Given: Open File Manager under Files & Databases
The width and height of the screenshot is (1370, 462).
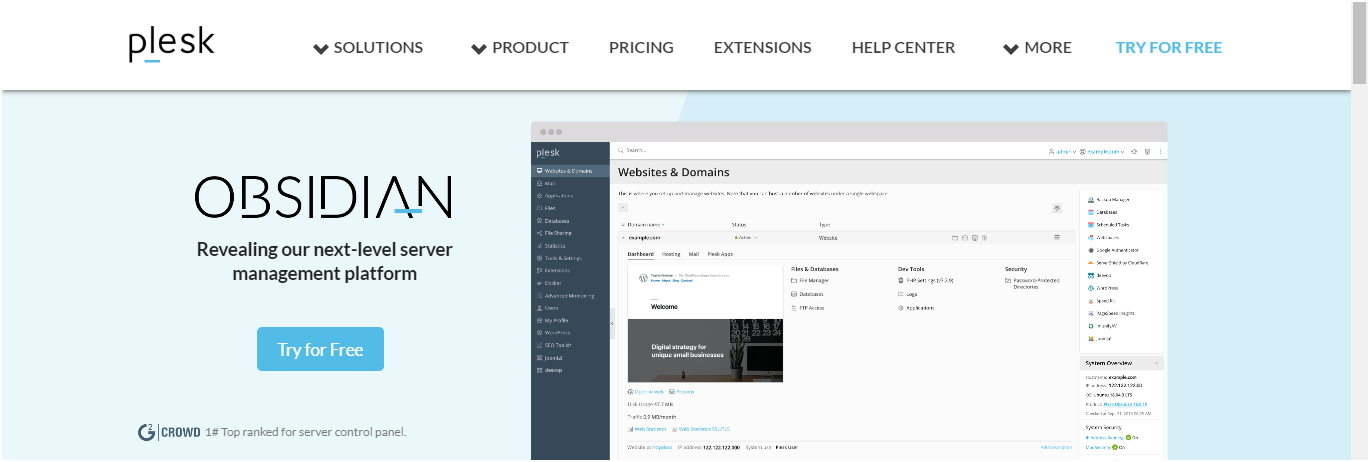Looking at the screenshot, I should pos(810,281).
